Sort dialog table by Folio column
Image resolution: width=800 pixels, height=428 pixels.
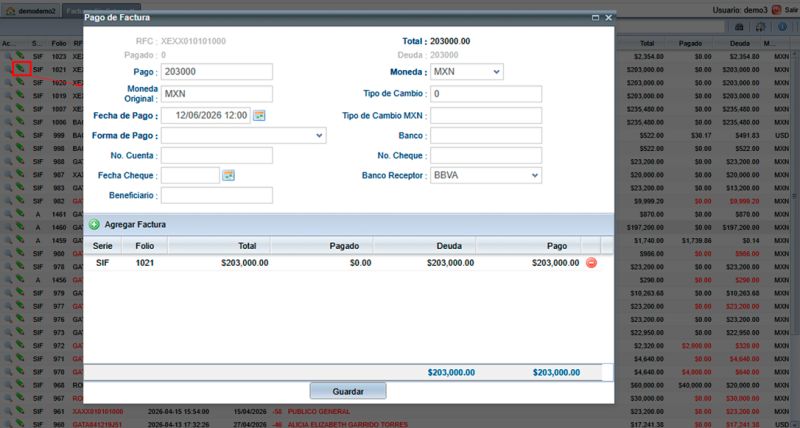tap(144, 246)
